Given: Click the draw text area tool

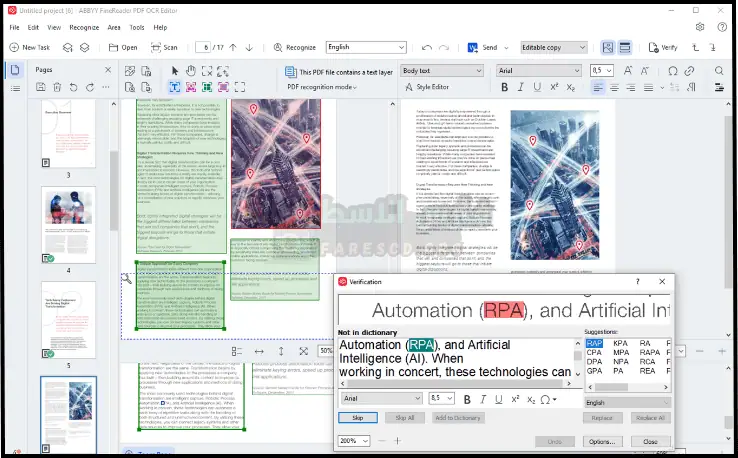Looking at the screenshot, I should (x=174, y=87).
